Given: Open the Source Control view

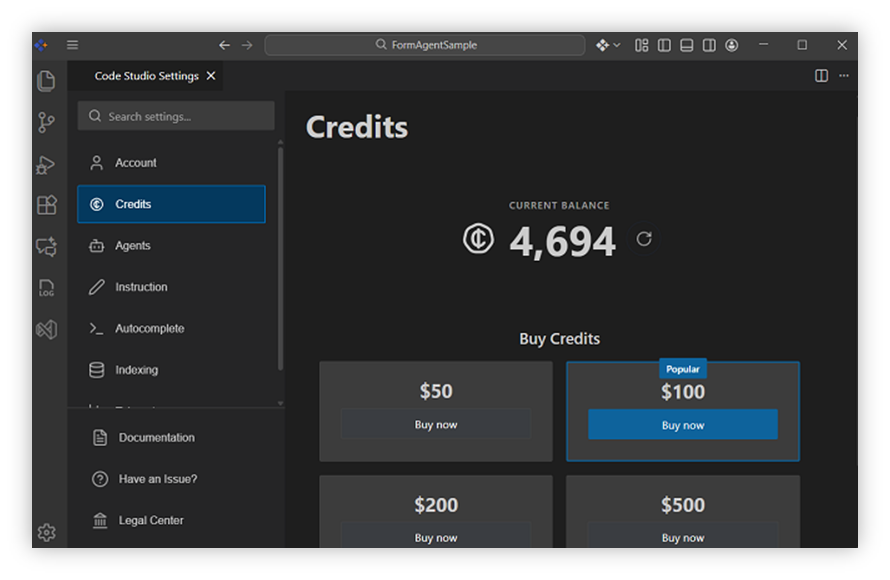Looking at the screenshot, I should [46, 123].
